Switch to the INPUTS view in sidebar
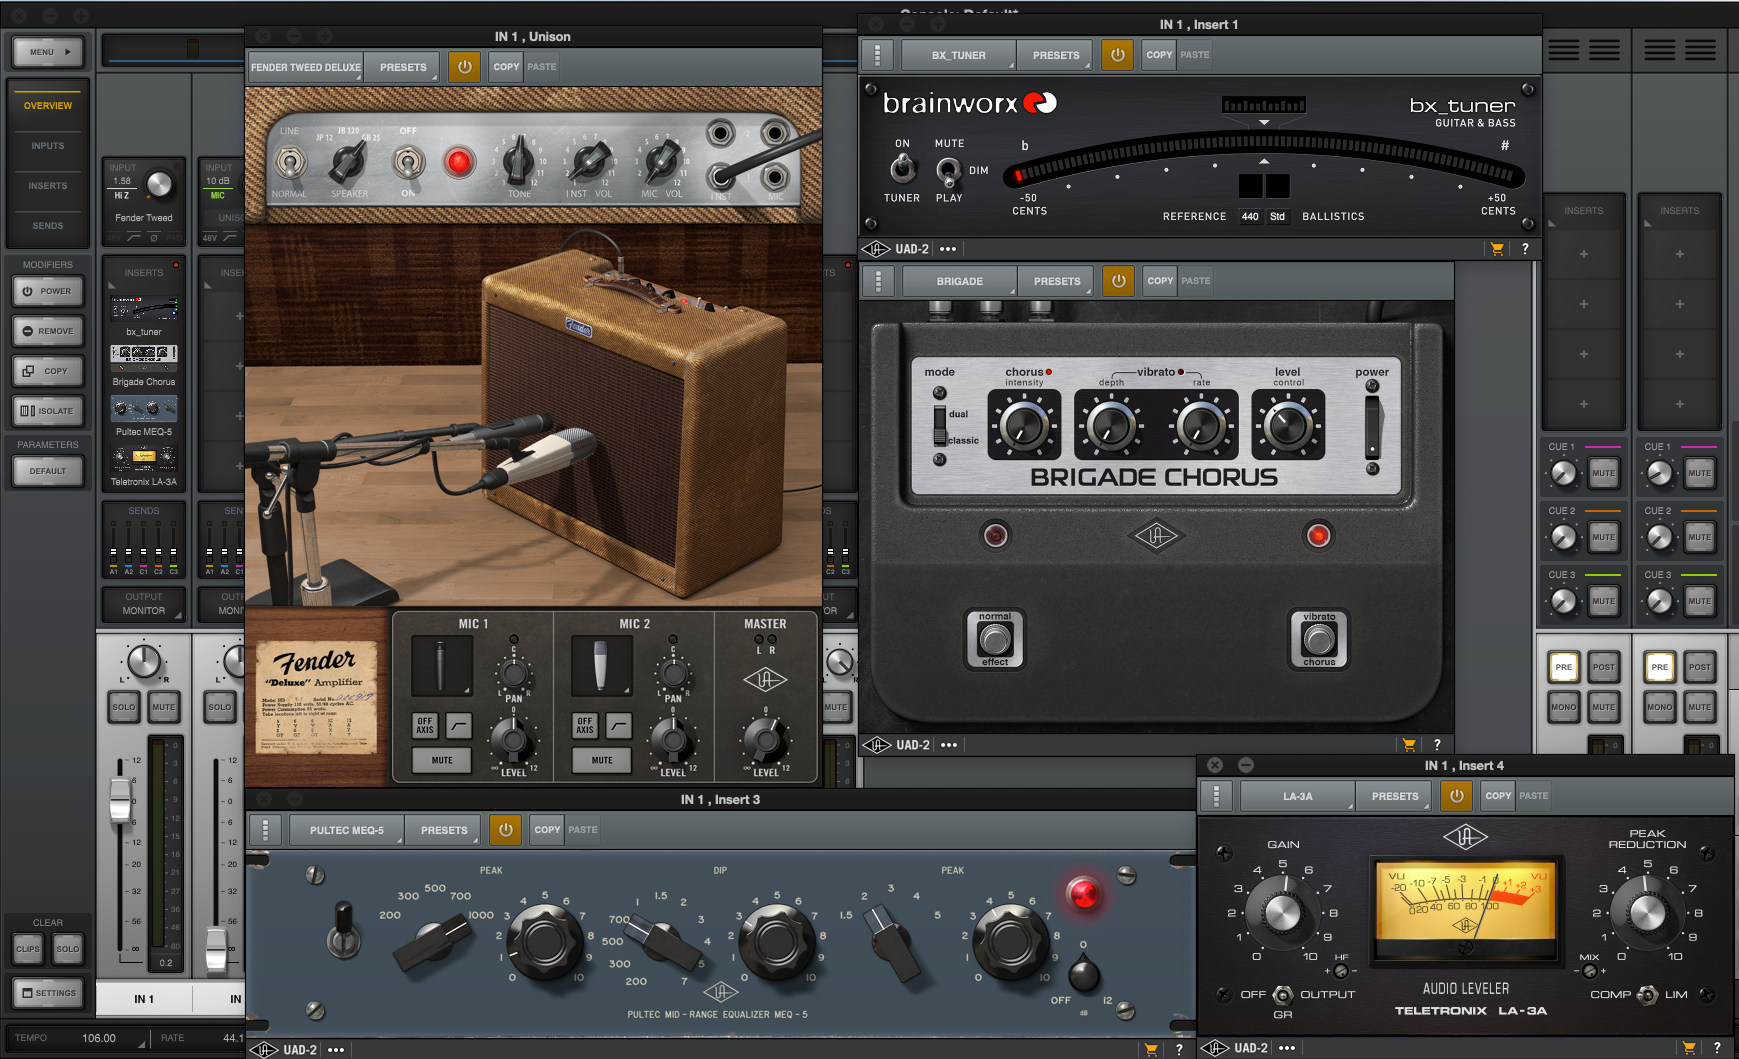The height and width of the screenshot is (1059, 1739). point(47,145)
